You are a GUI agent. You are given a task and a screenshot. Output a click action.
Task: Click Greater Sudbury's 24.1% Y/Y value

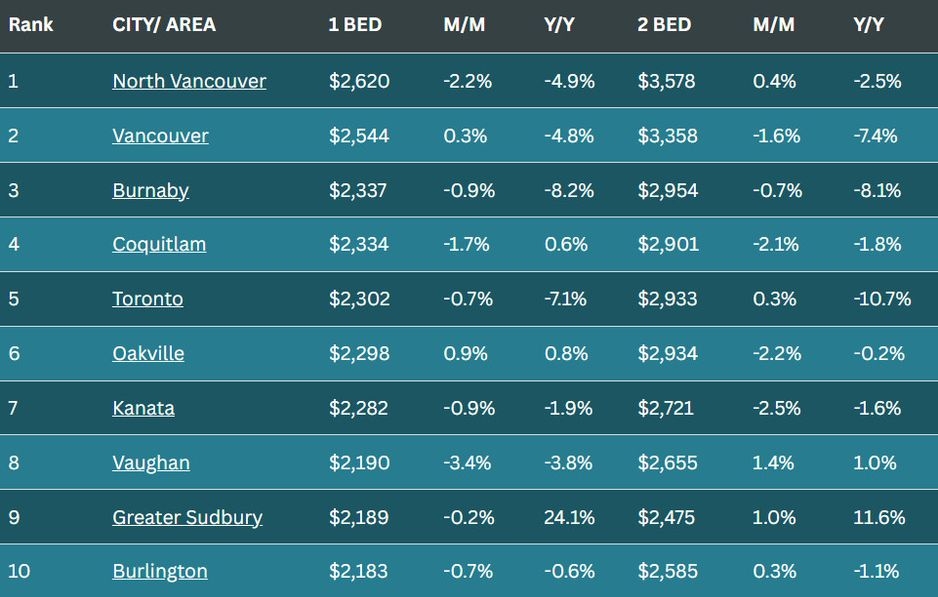[x=568, y=517]
